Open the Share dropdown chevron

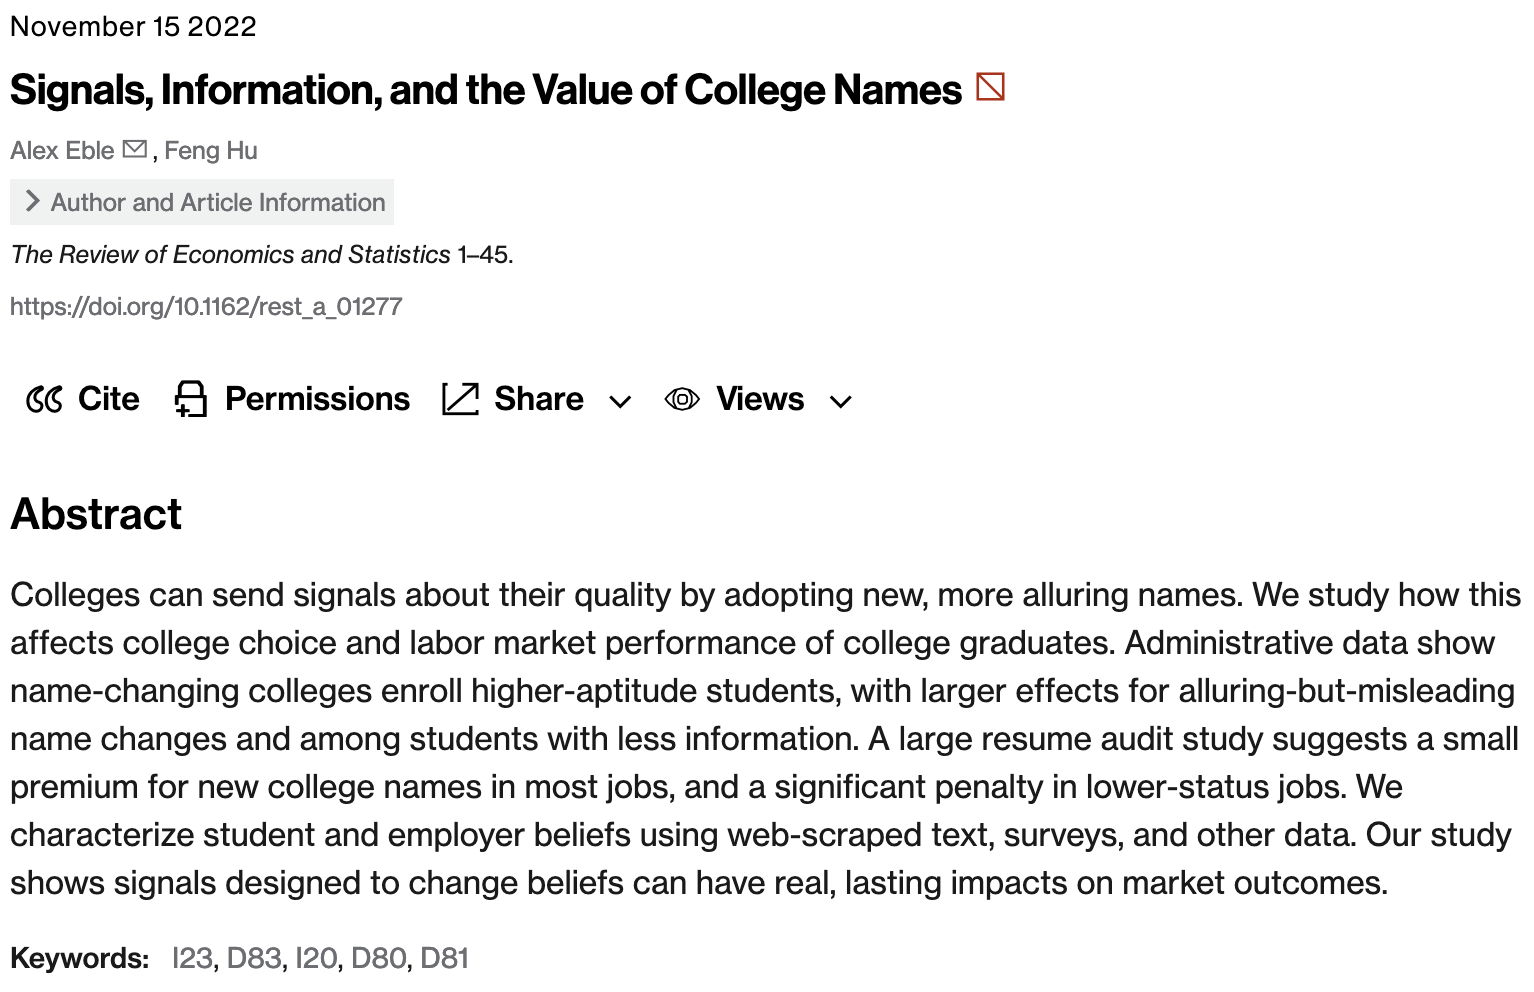[x=621, y=402]
